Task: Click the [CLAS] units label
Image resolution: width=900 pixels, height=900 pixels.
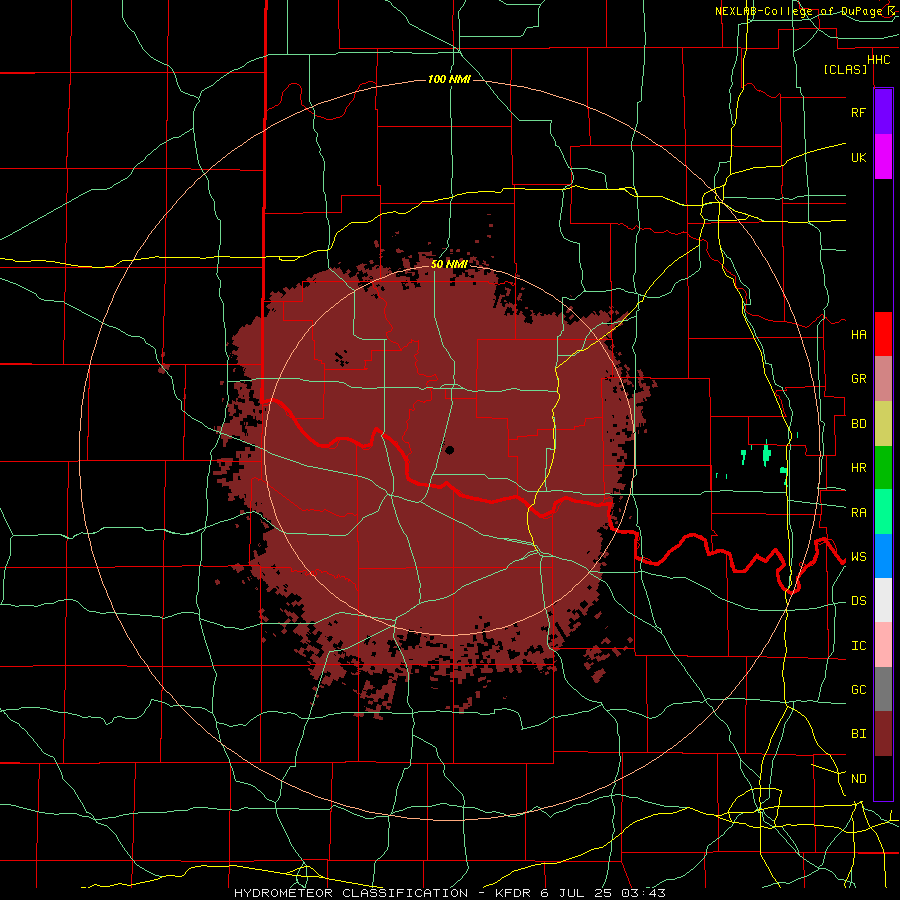Action: pyautogui.click(x=845, y=69)
